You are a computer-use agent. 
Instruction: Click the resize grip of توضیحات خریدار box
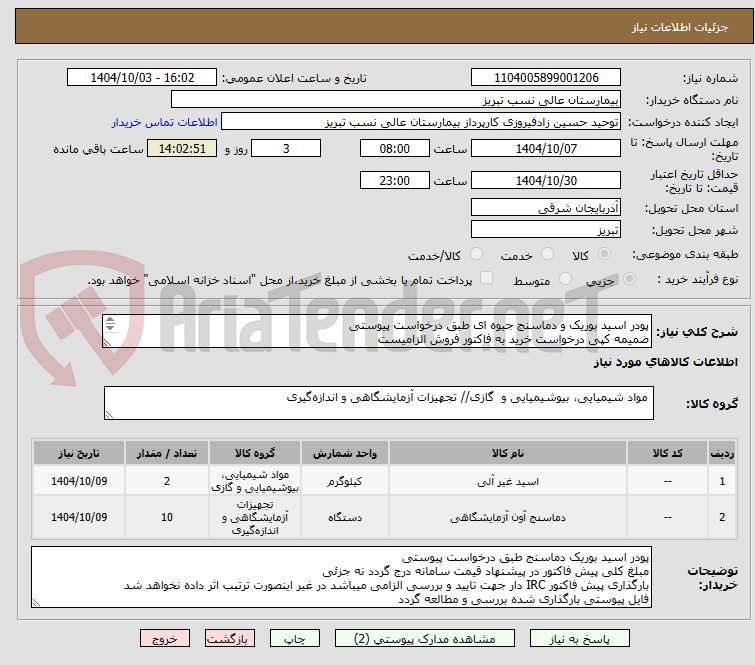point(37,602)
